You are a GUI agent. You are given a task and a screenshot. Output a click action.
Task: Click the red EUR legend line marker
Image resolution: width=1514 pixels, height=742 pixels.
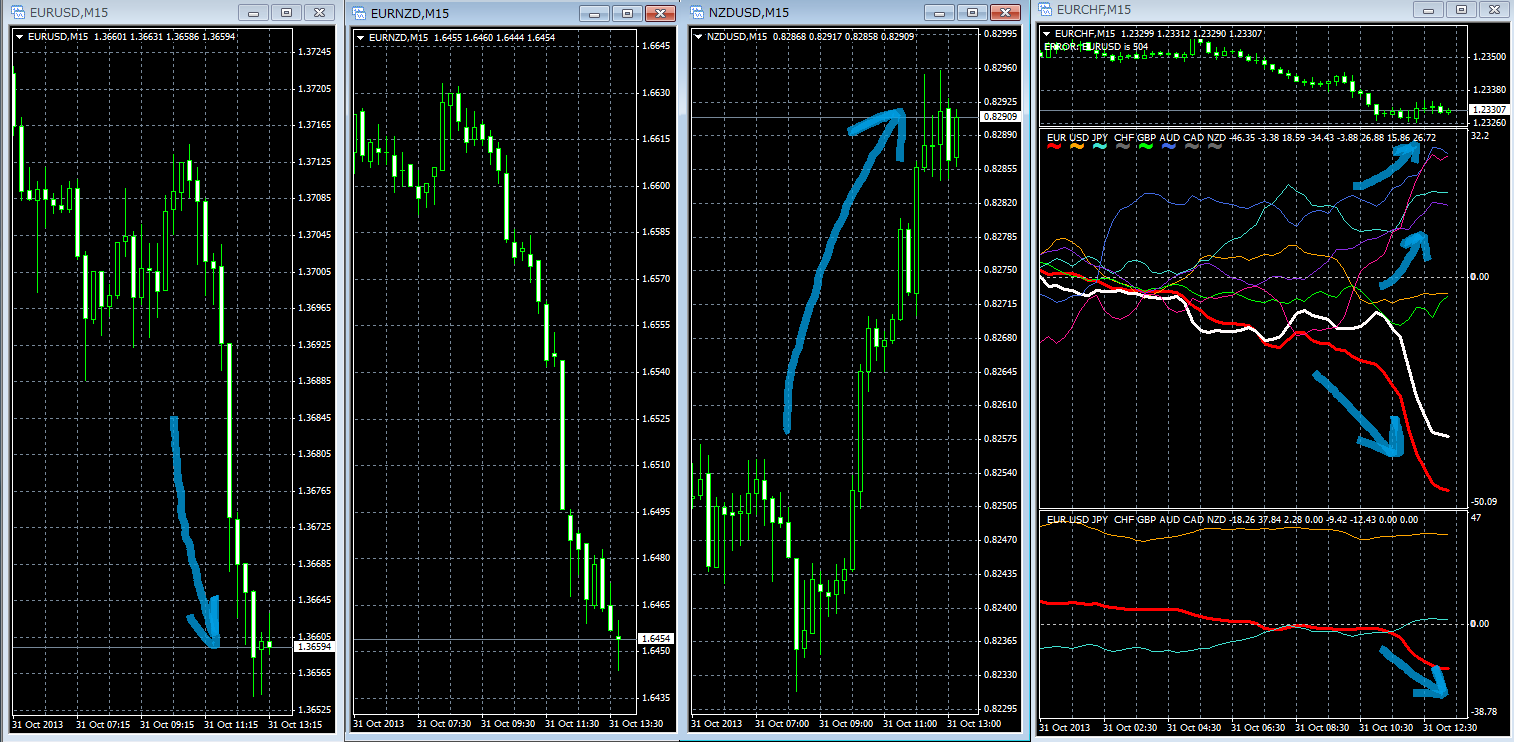(x=1054, y=146)
